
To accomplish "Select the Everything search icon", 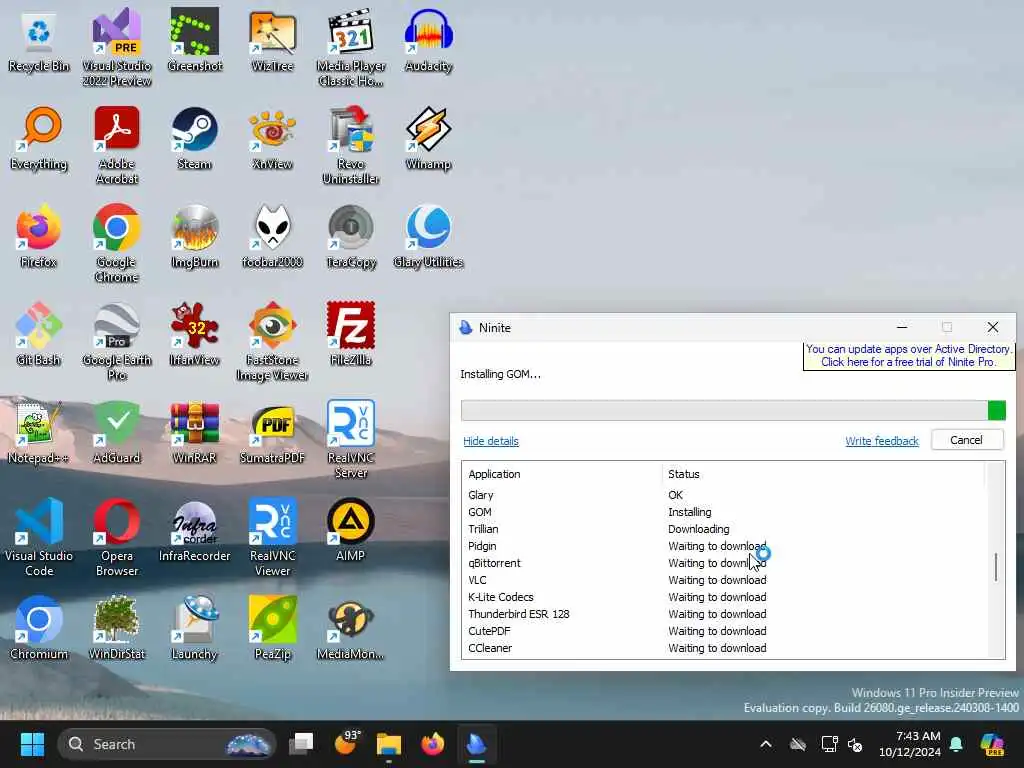I will (39, 139).
